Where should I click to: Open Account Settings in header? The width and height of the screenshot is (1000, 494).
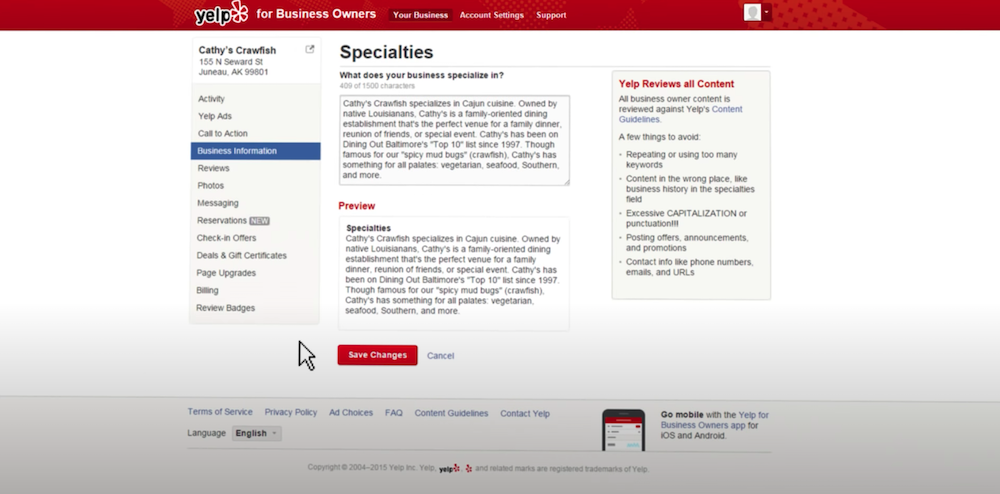click(492, 15)
